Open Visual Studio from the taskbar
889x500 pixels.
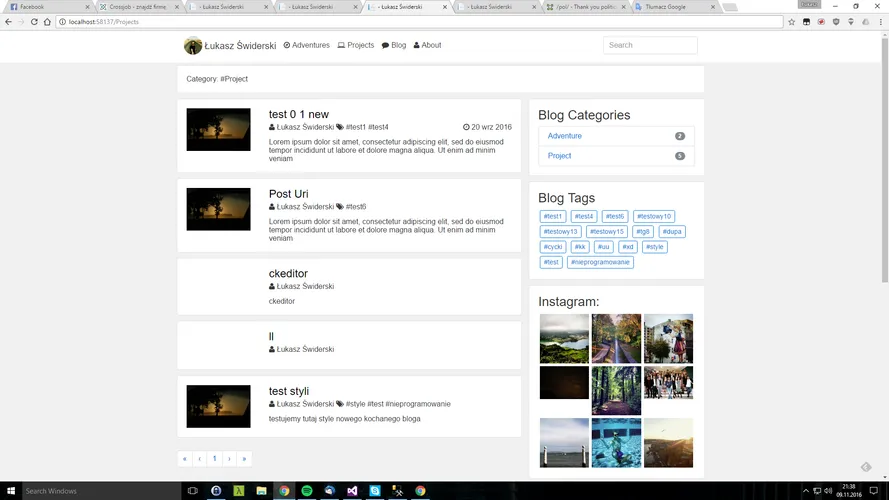352,491
